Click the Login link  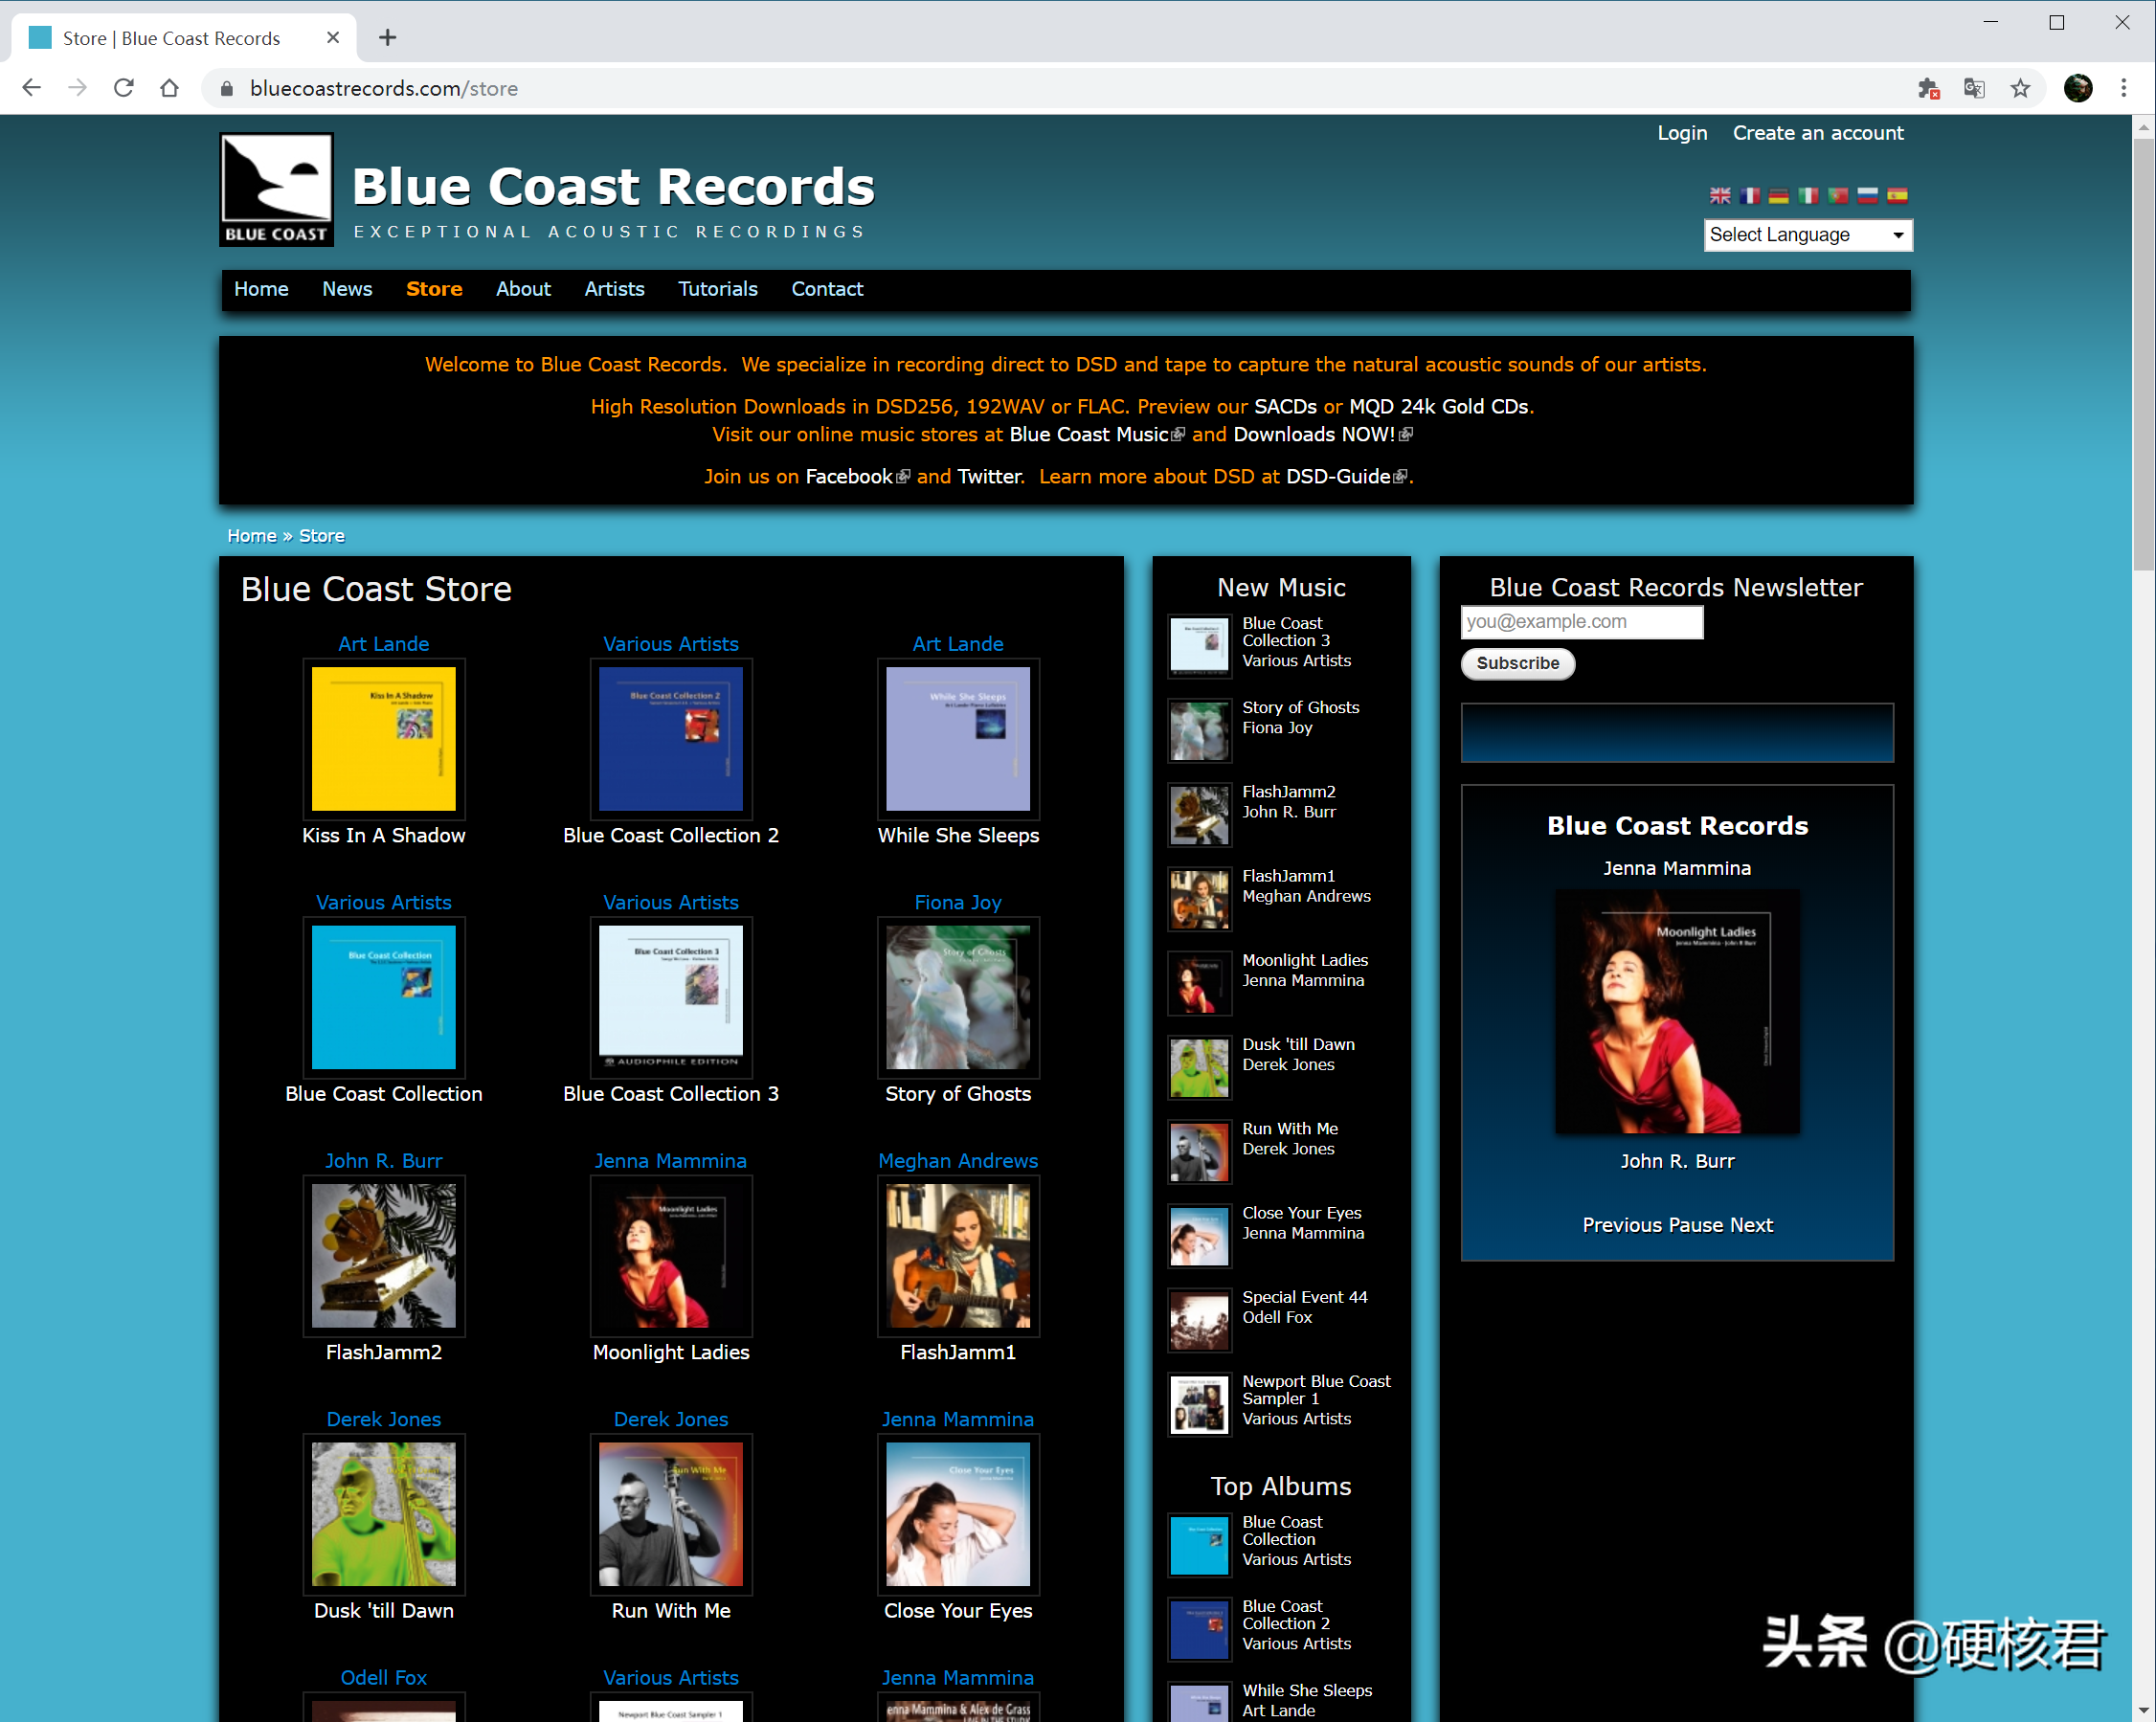[x=1682, y=133]
